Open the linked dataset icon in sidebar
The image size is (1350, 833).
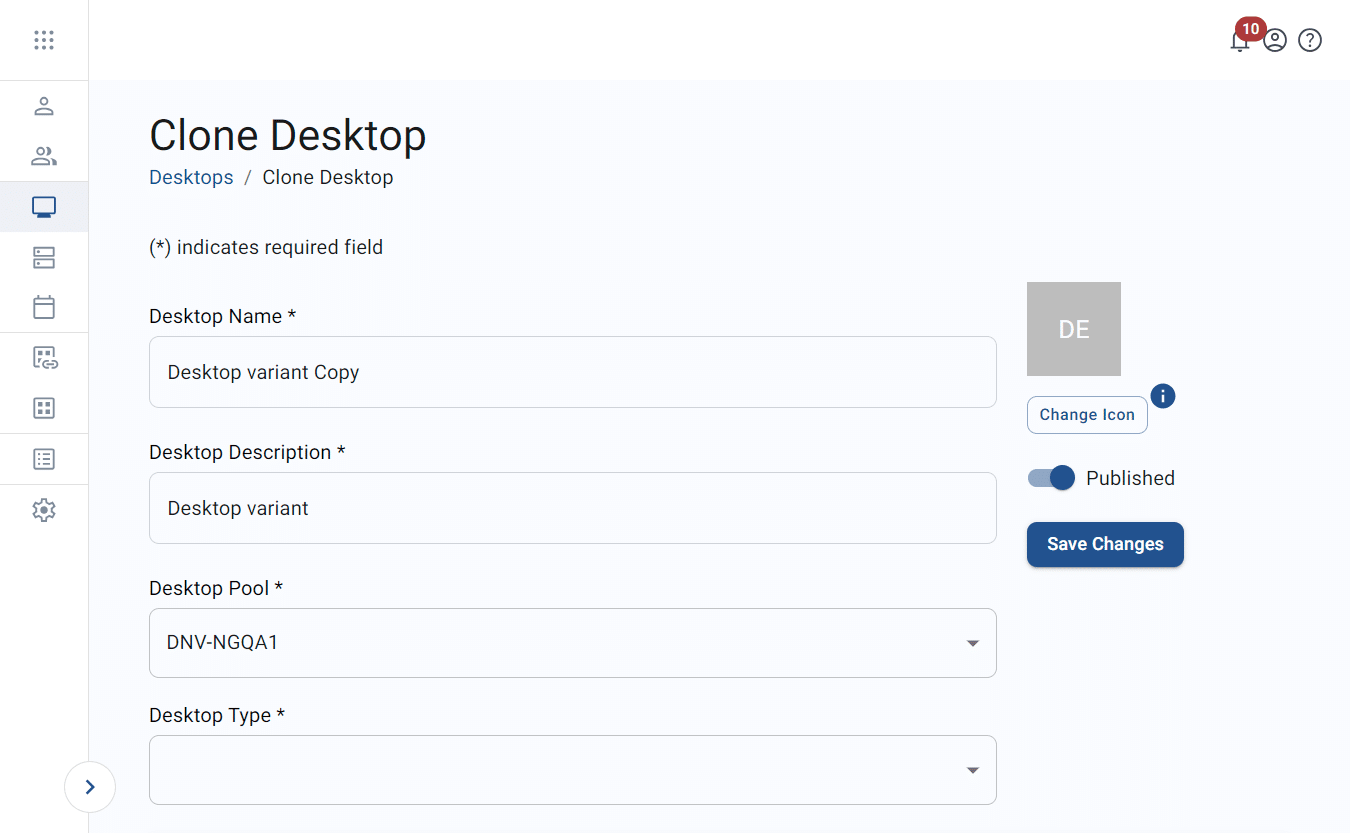coord(45,358)
